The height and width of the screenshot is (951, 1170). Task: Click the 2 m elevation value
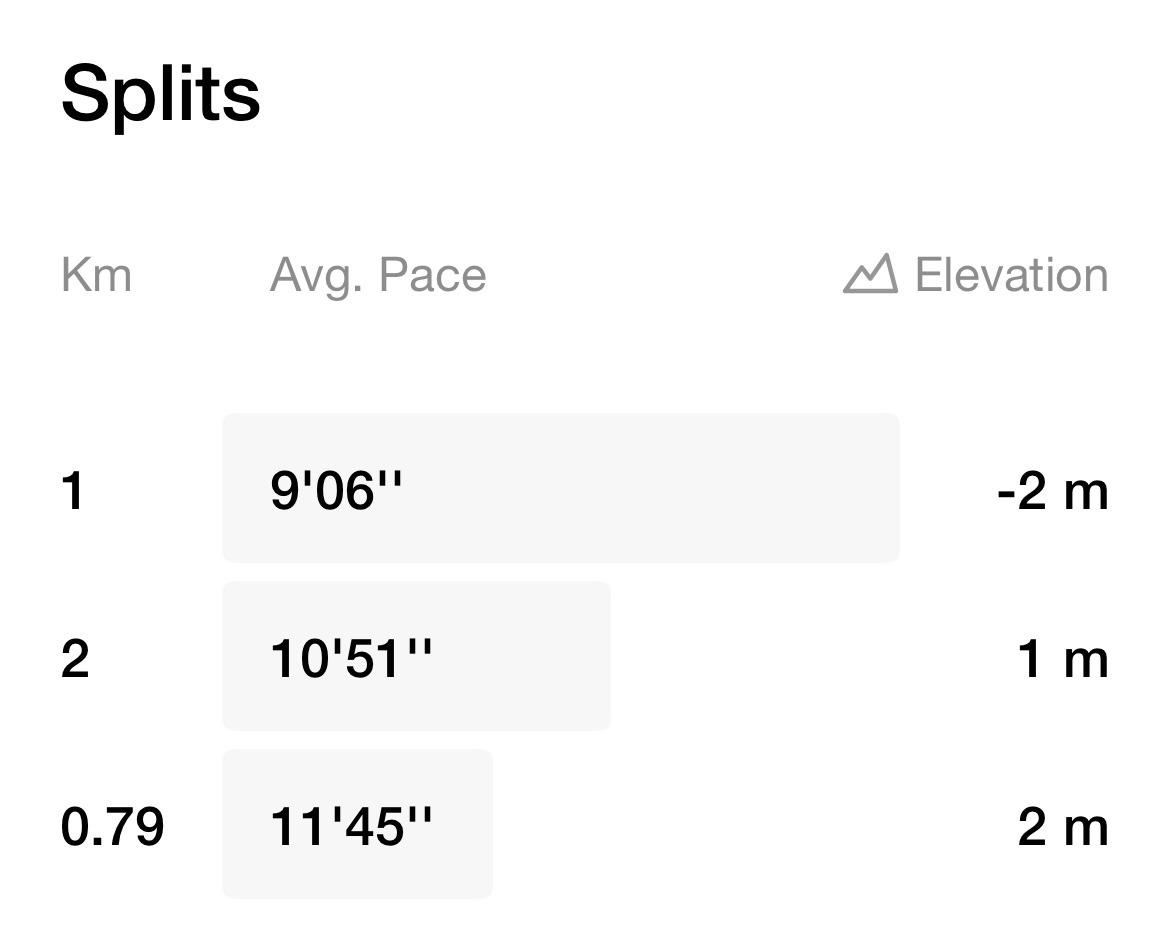tap(1063, 827)
